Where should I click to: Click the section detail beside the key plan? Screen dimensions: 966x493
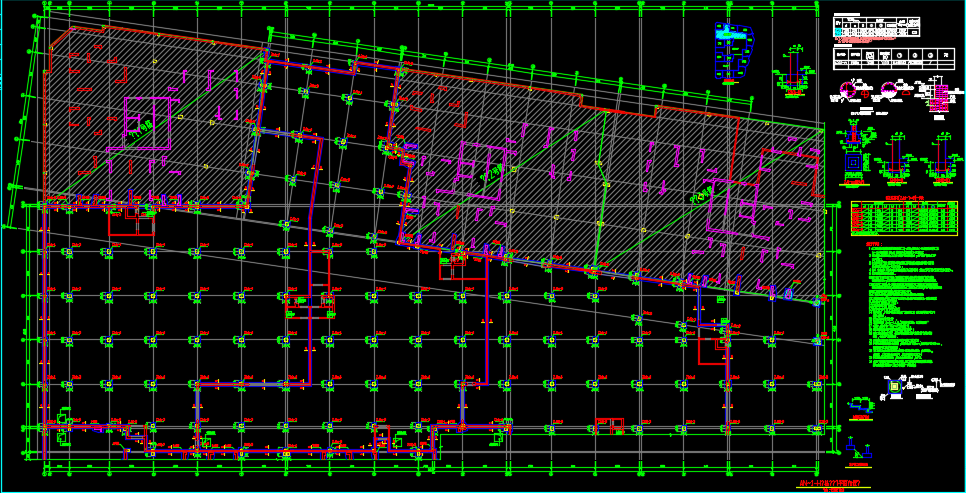coord(795,71)
